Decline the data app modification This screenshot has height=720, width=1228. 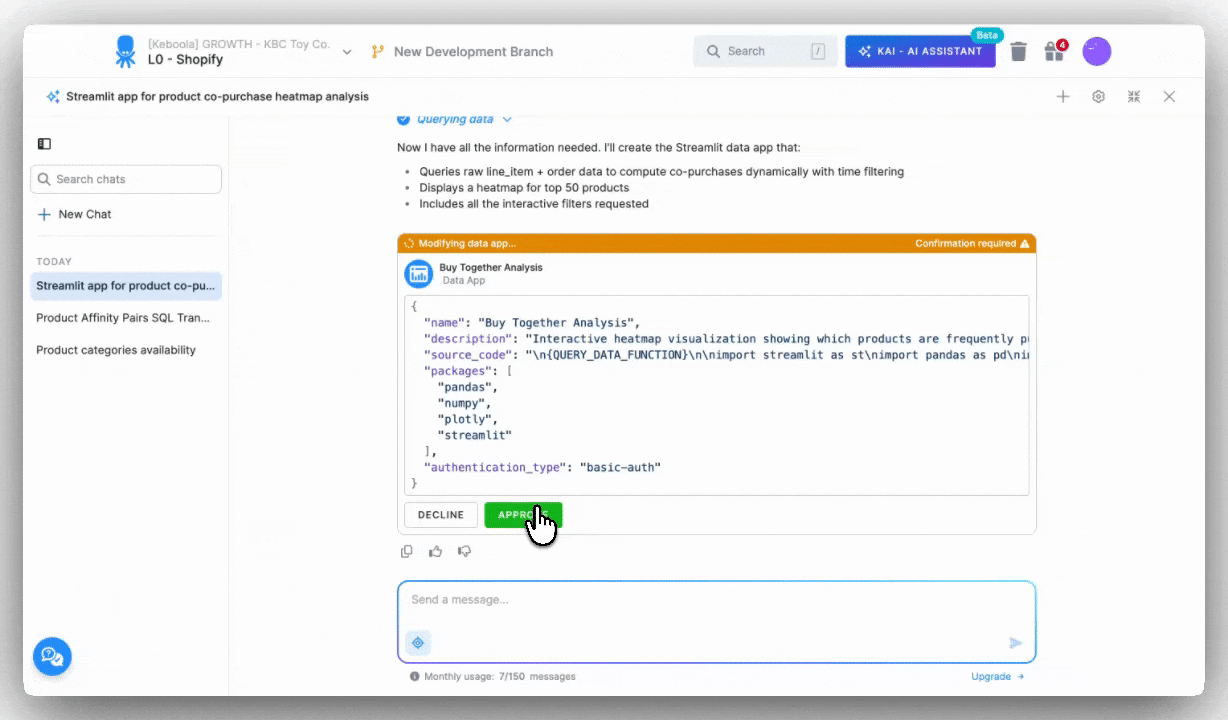click(441, 515)
